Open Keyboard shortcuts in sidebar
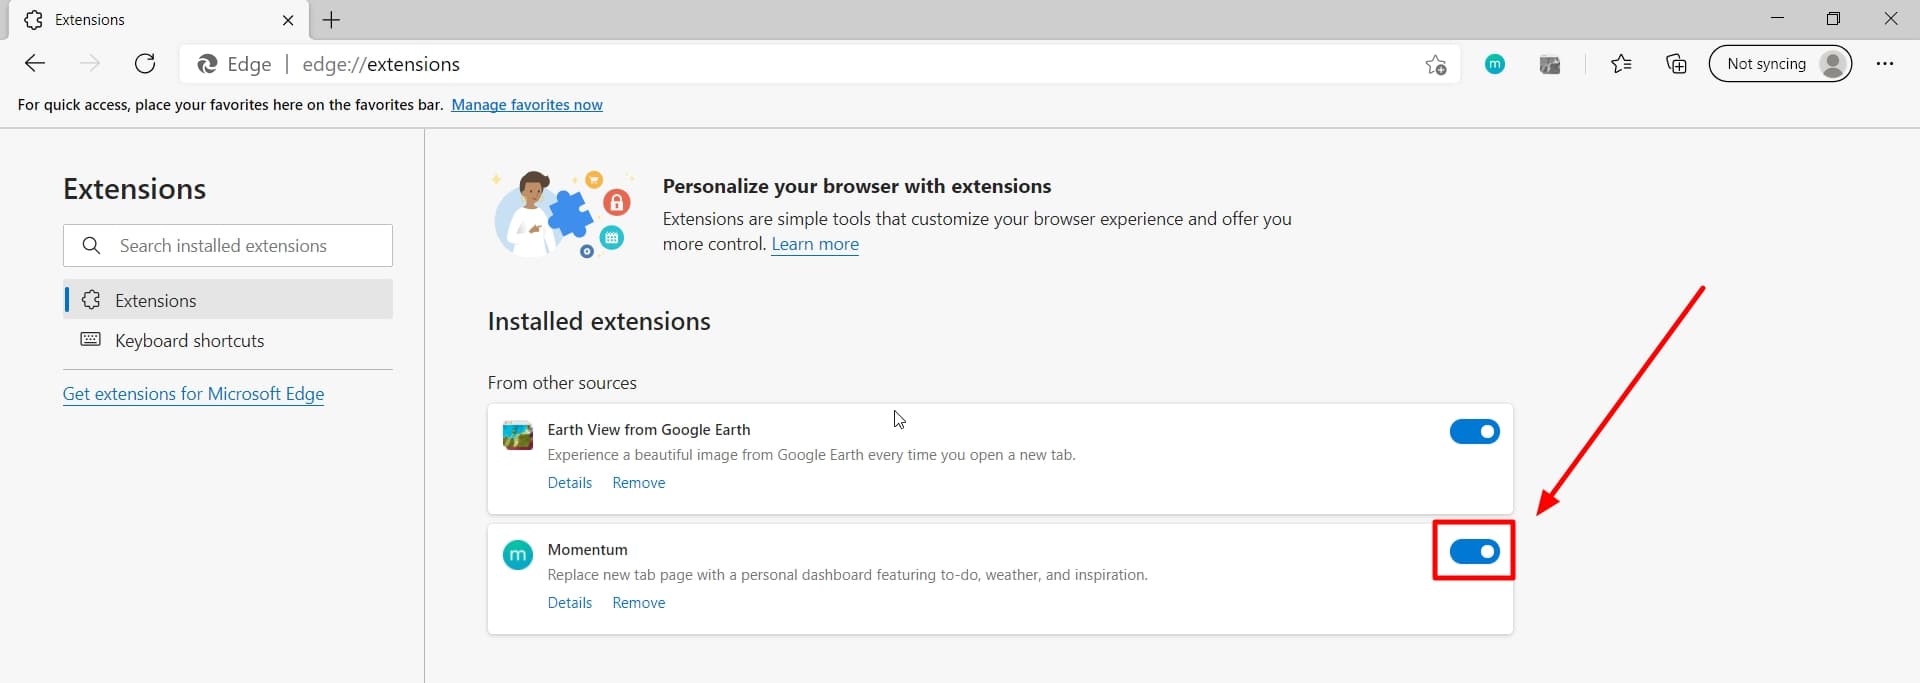Viewport: 1920px width, 683px height. tap(189, 340)
